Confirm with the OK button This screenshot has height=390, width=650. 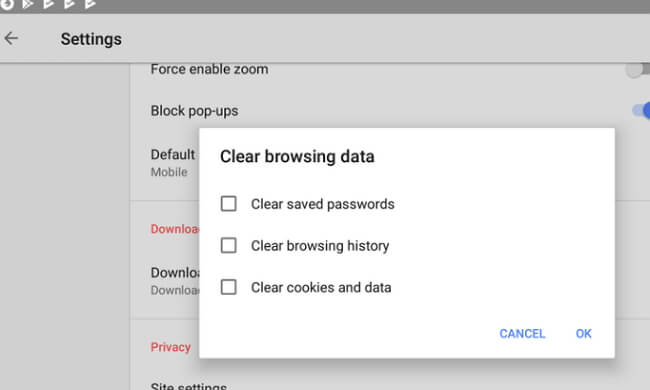point(583,334)
